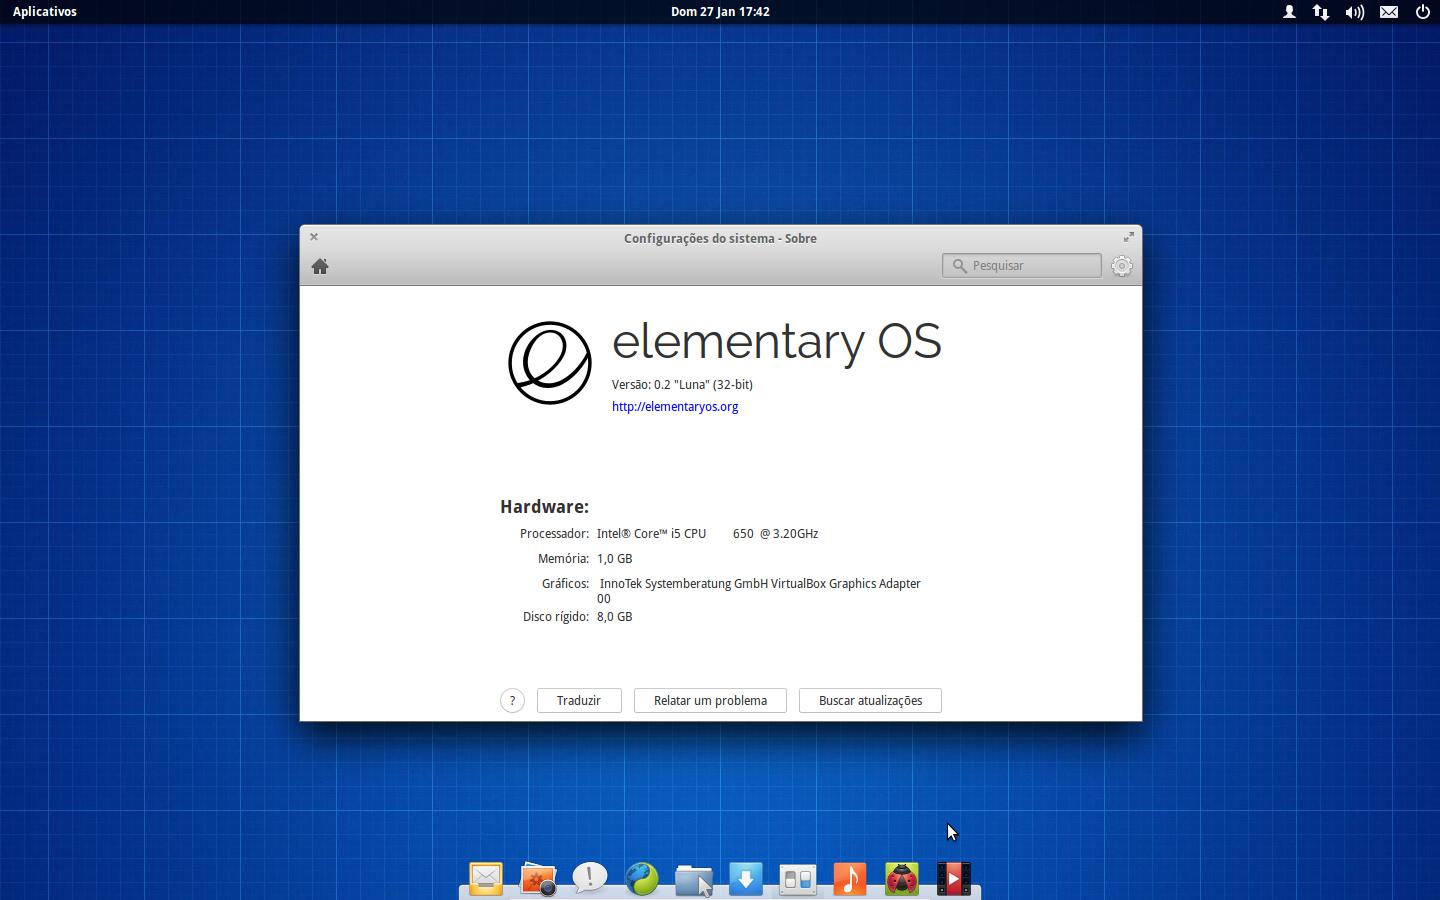
Task: Open Shotwell photo manager from the dock
Action: [538, 878]
